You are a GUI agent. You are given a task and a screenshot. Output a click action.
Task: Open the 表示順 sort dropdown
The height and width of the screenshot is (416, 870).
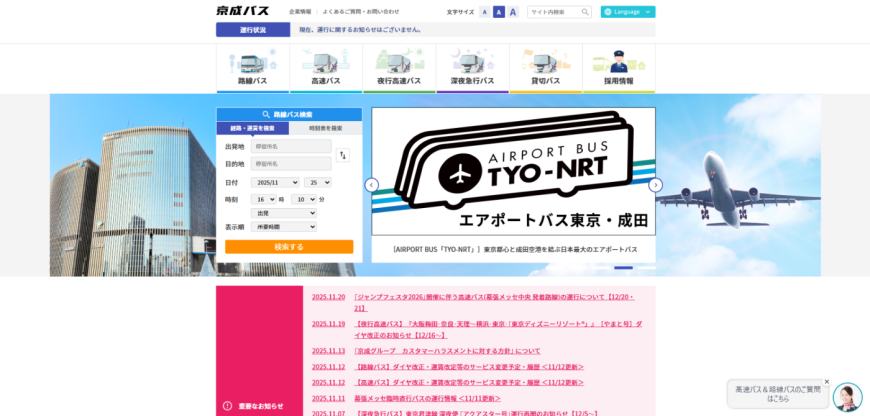coord(284,226)
